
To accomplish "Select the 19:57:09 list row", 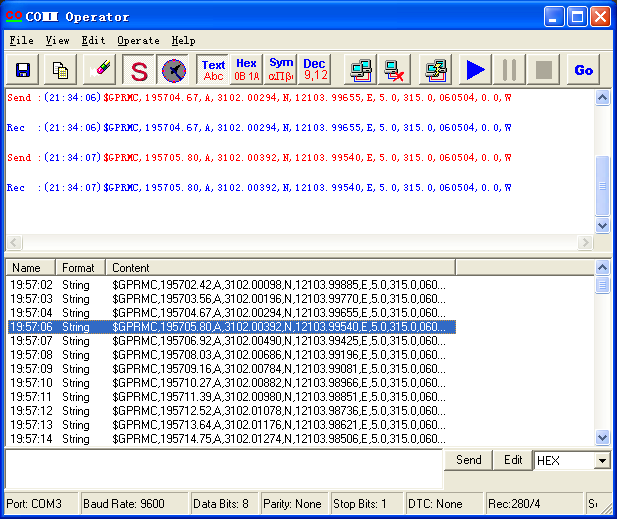I will pyautogui.click(x=232, y=369).
